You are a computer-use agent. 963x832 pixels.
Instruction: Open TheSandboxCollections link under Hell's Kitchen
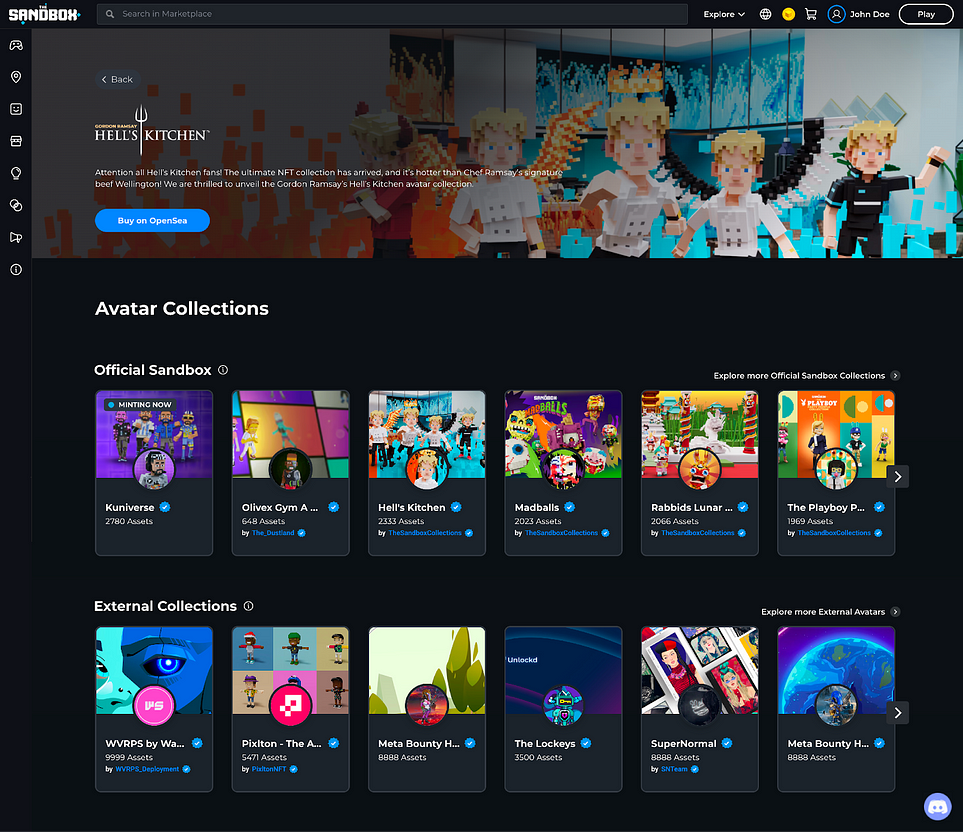pos(425,533)
